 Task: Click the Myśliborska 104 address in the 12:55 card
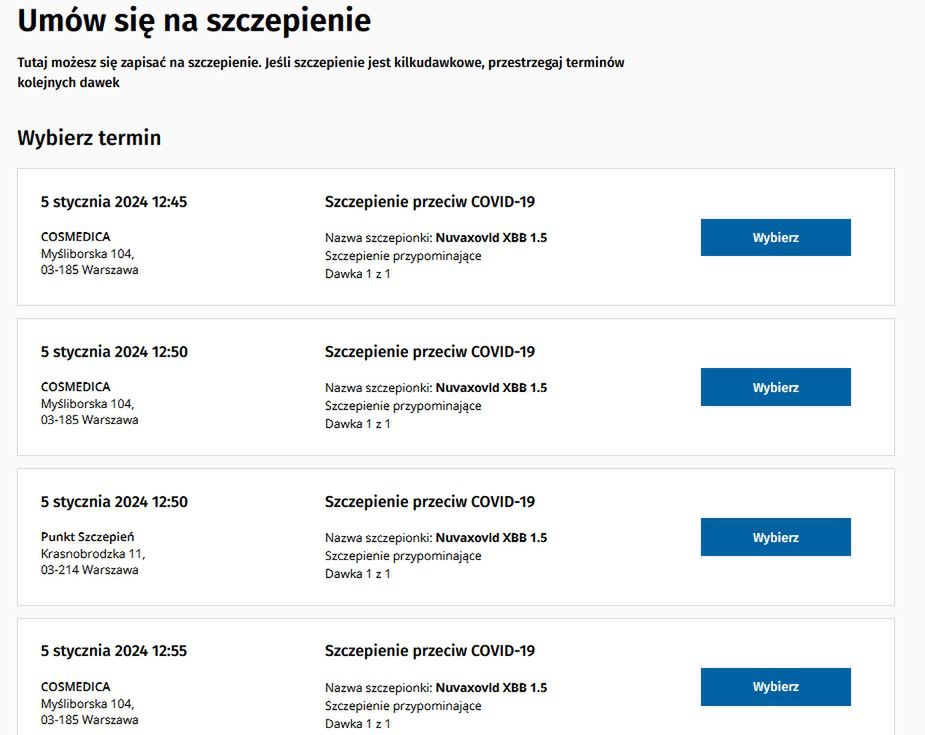point(87,703)
